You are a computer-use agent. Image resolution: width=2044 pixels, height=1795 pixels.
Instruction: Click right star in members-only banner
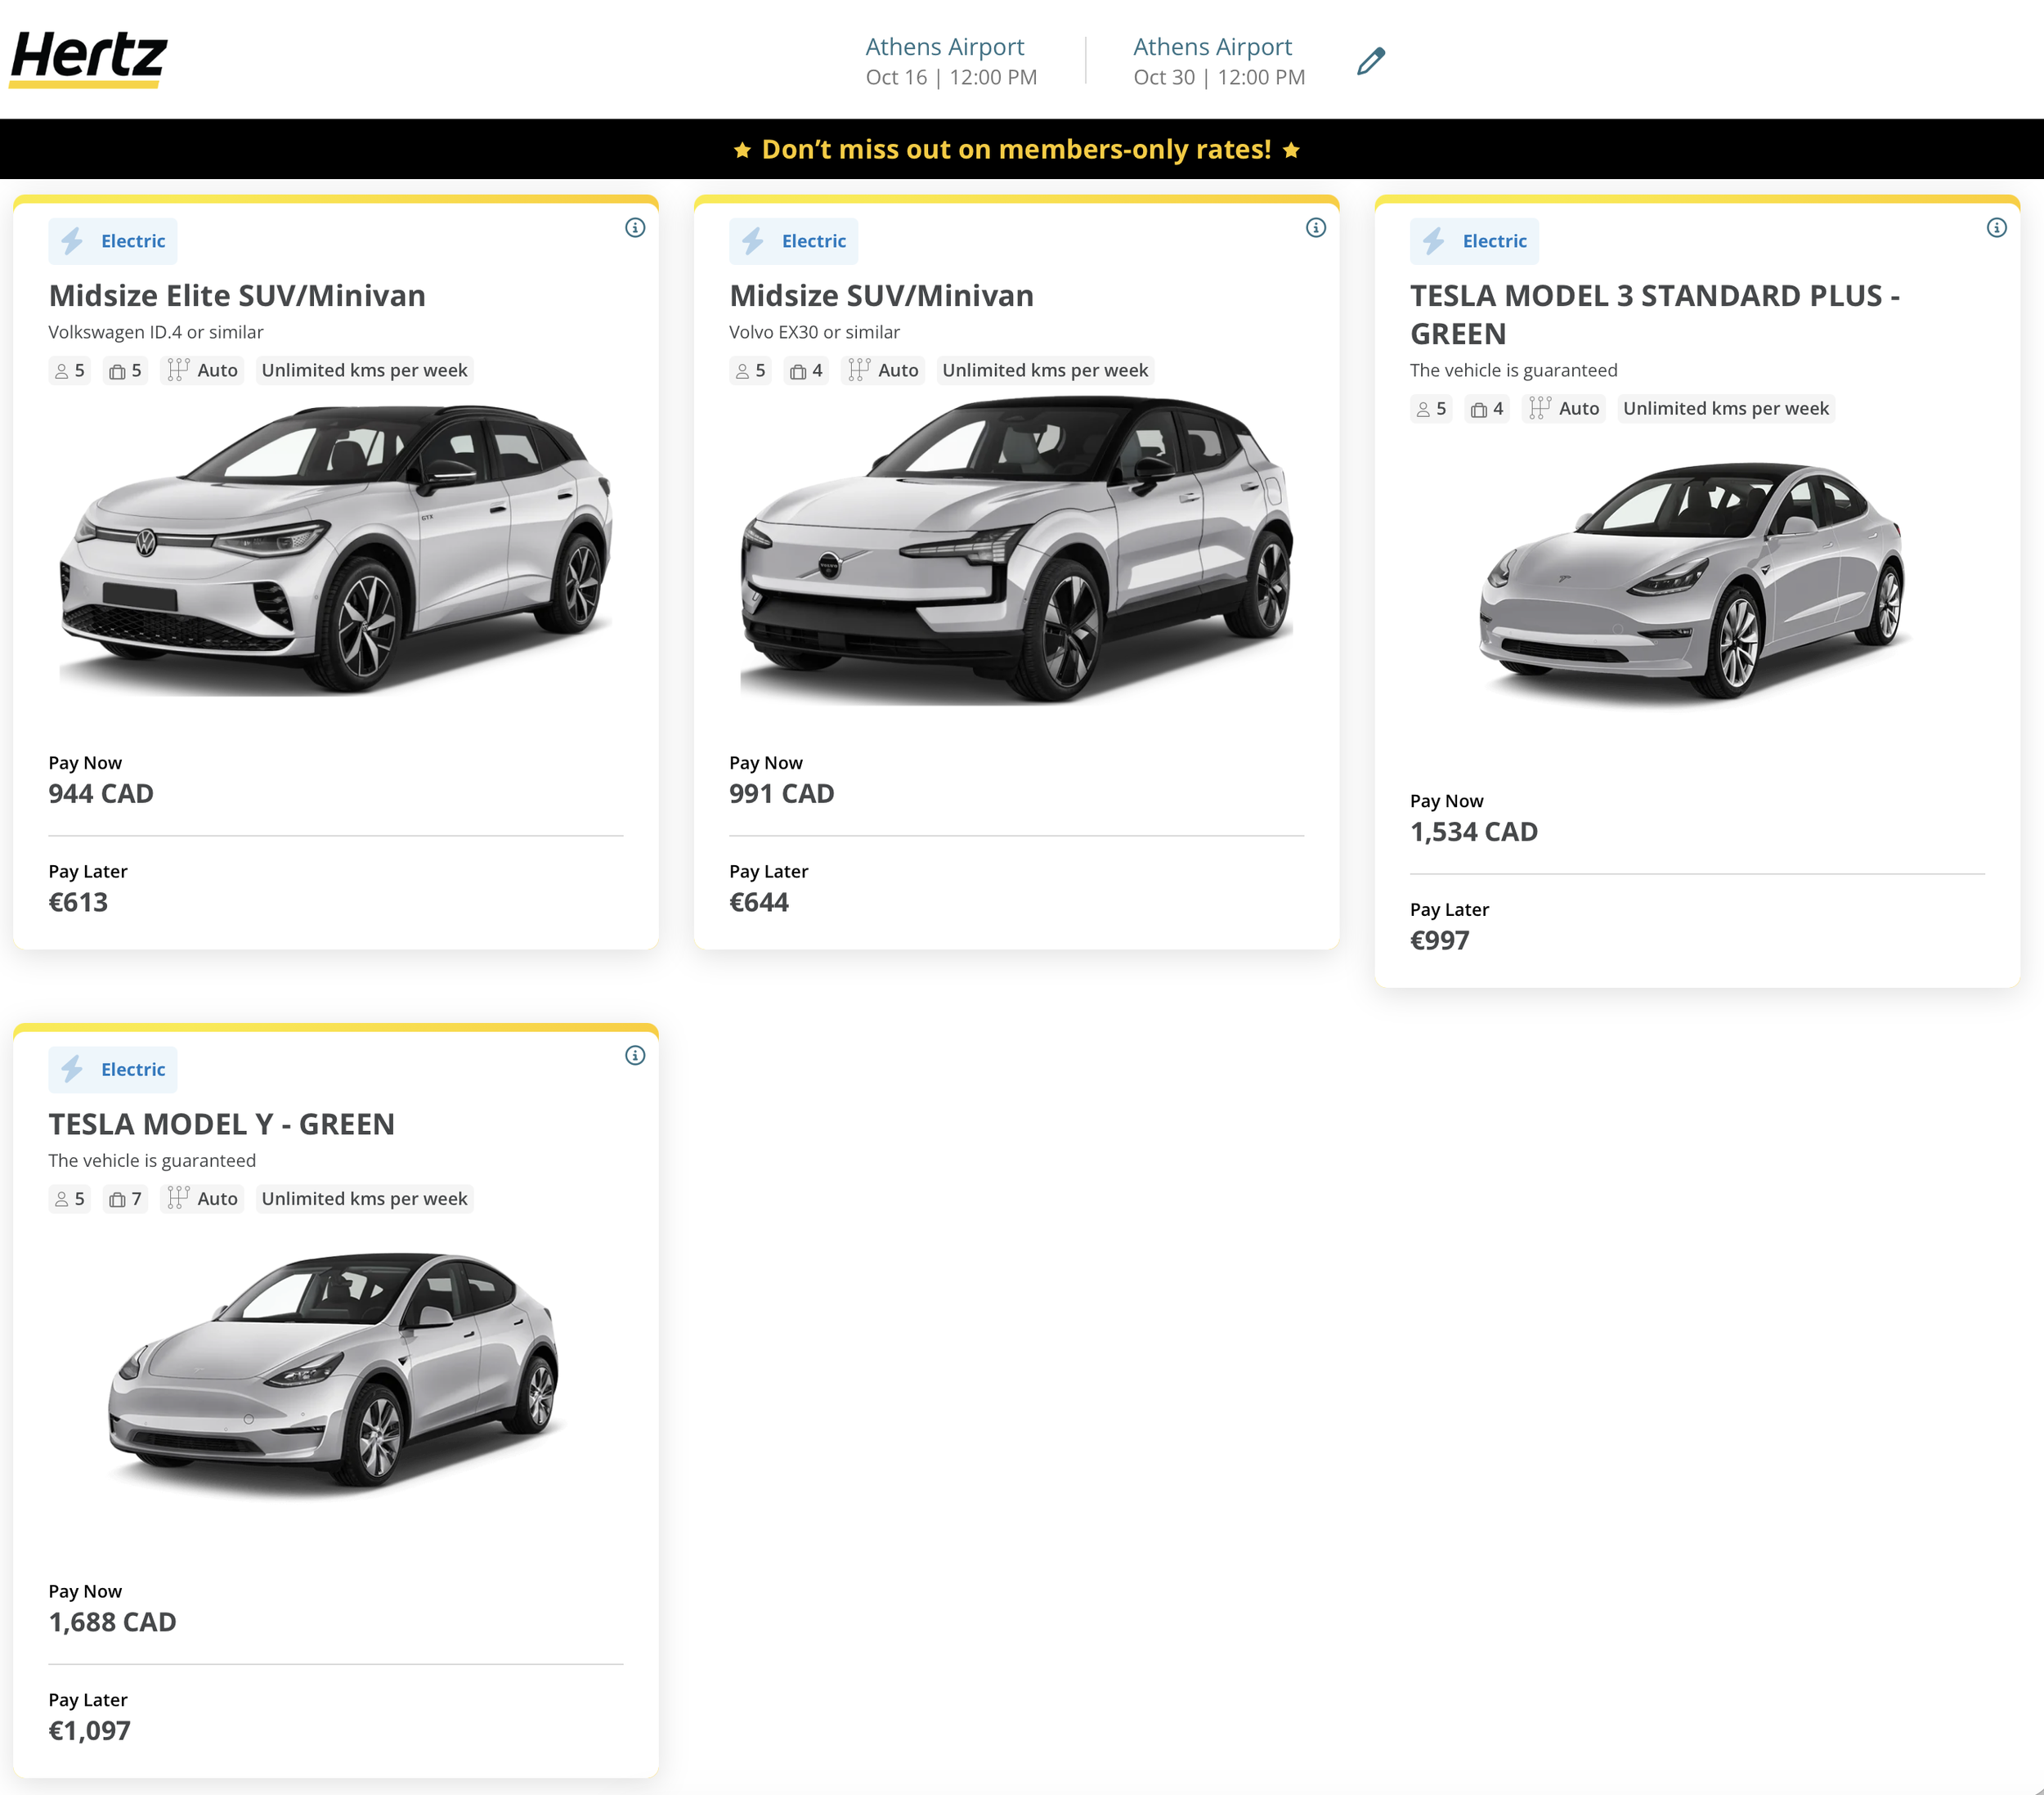tap(1291, 150)
